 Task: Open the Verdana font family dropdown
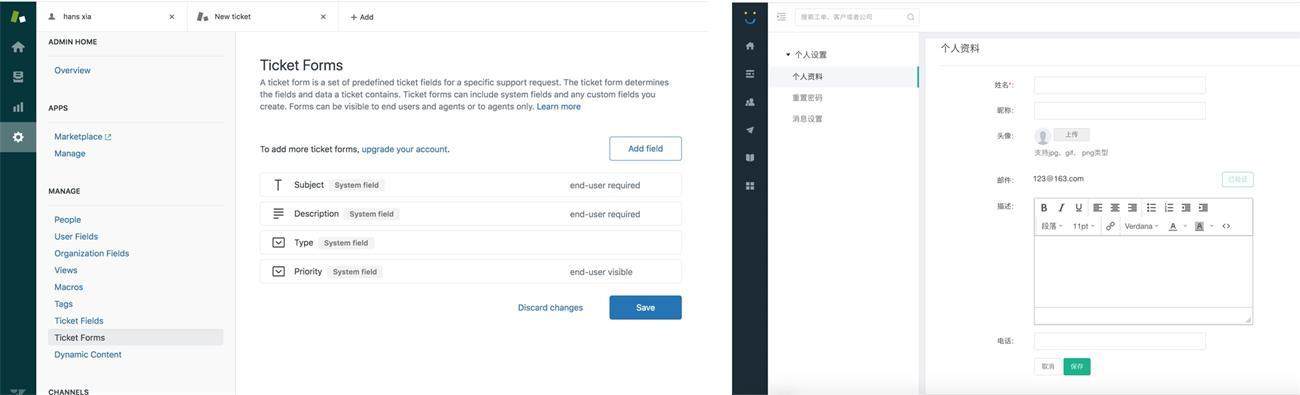point(1141,226)
